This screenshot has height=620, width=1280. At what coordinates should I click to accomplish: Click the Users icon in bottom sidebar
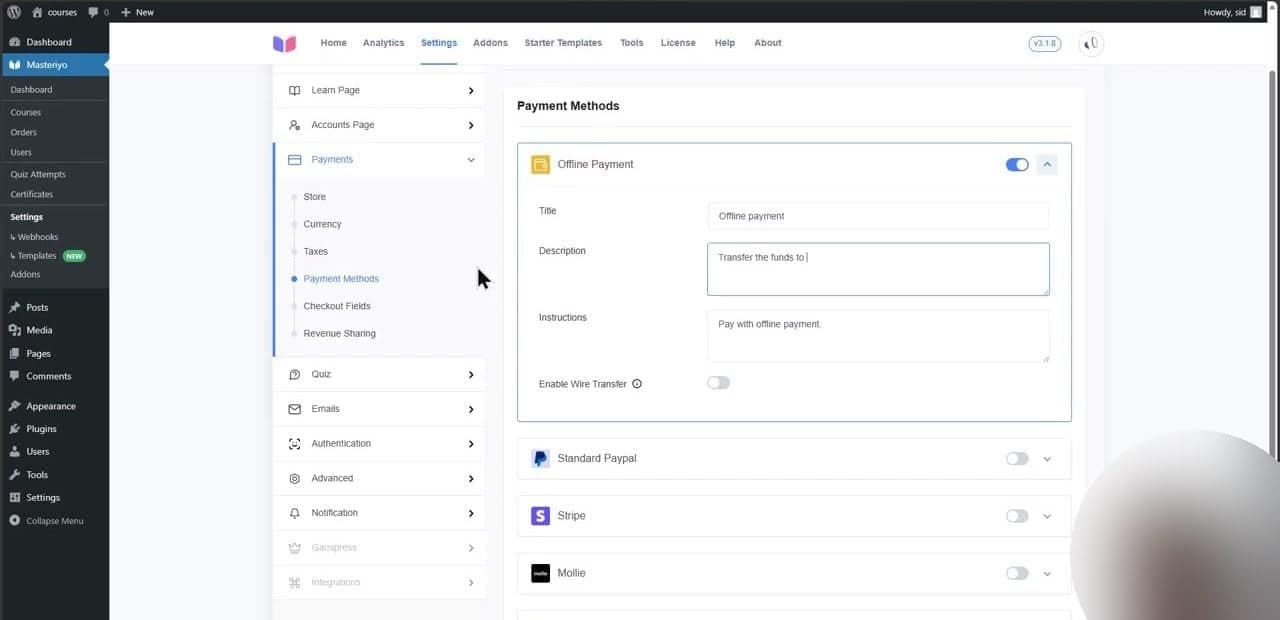[15, 452]
